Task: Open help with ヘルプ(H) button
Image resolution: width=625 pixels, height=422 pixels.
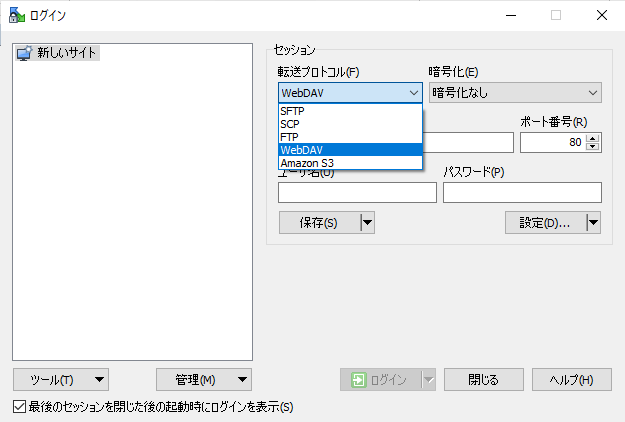Action: (x=572, y=380)
